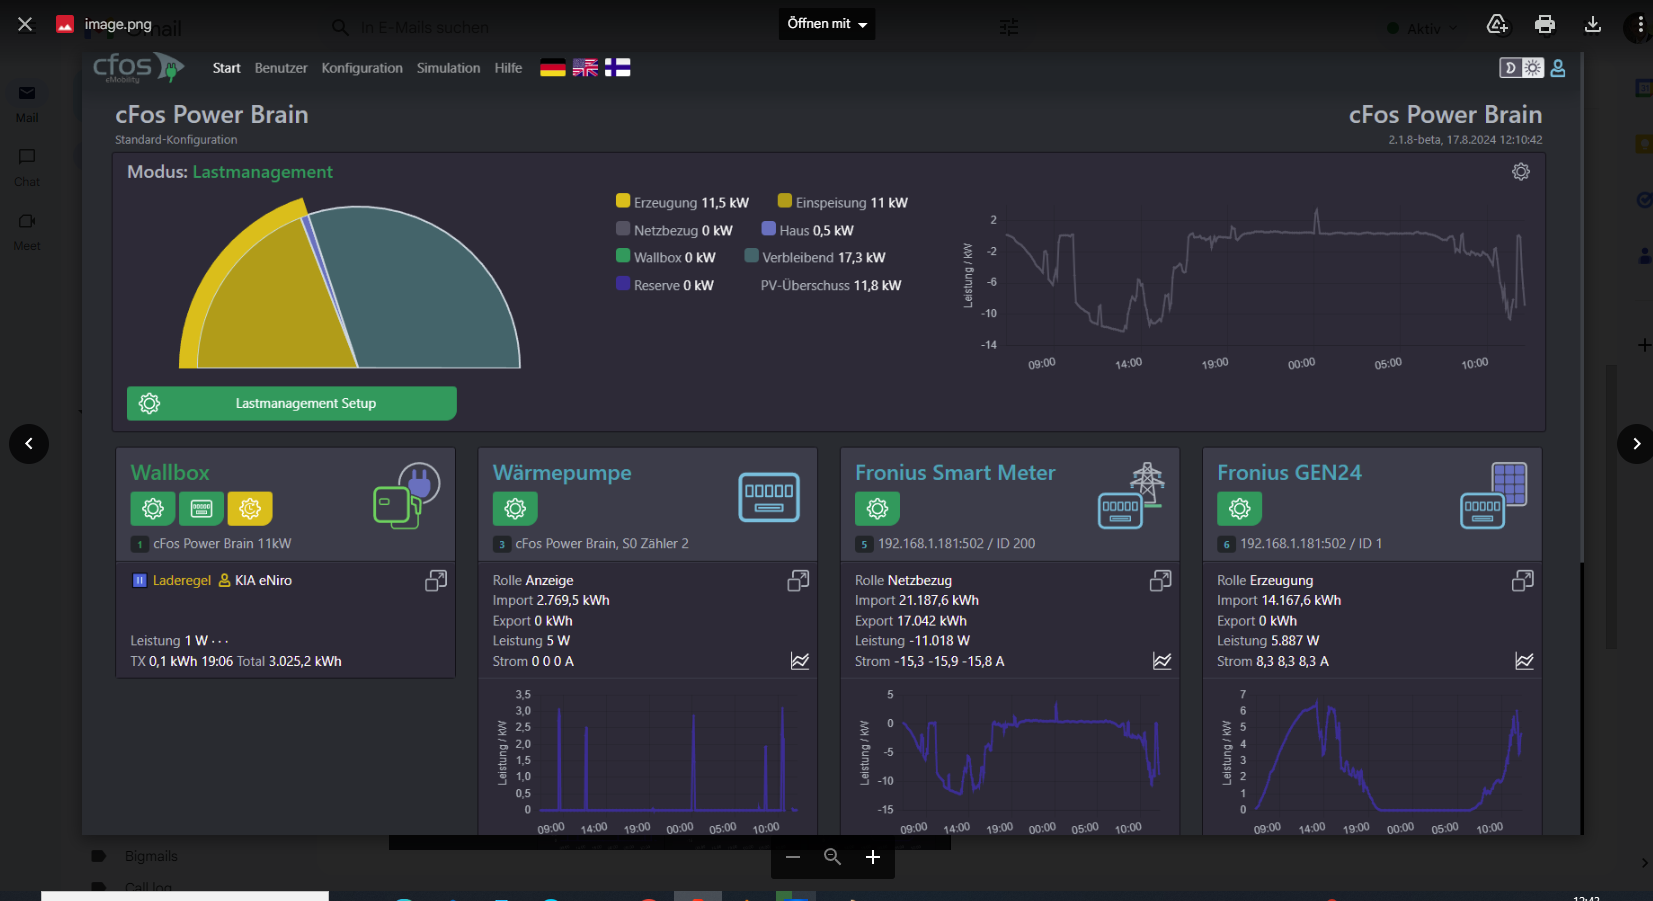Toggle Fronius Smart Meter chart icon
Screen dimensions: 1653x901
(x=1162, y=661)
